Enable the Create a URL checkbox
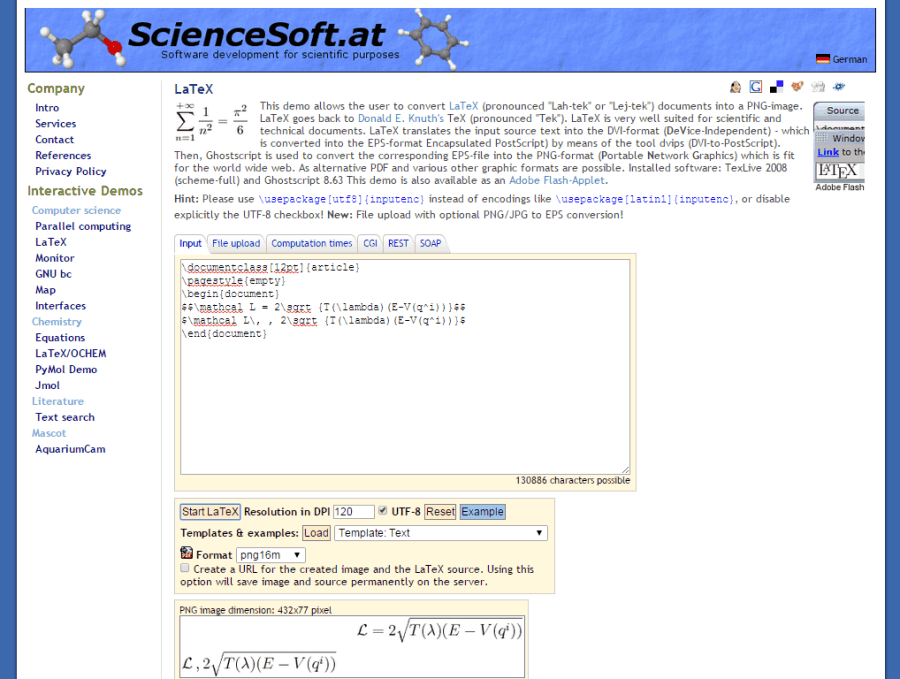Image resolution: width=900 pixels, height=679 pixels. pyautogui.click(x=185, y=568)
